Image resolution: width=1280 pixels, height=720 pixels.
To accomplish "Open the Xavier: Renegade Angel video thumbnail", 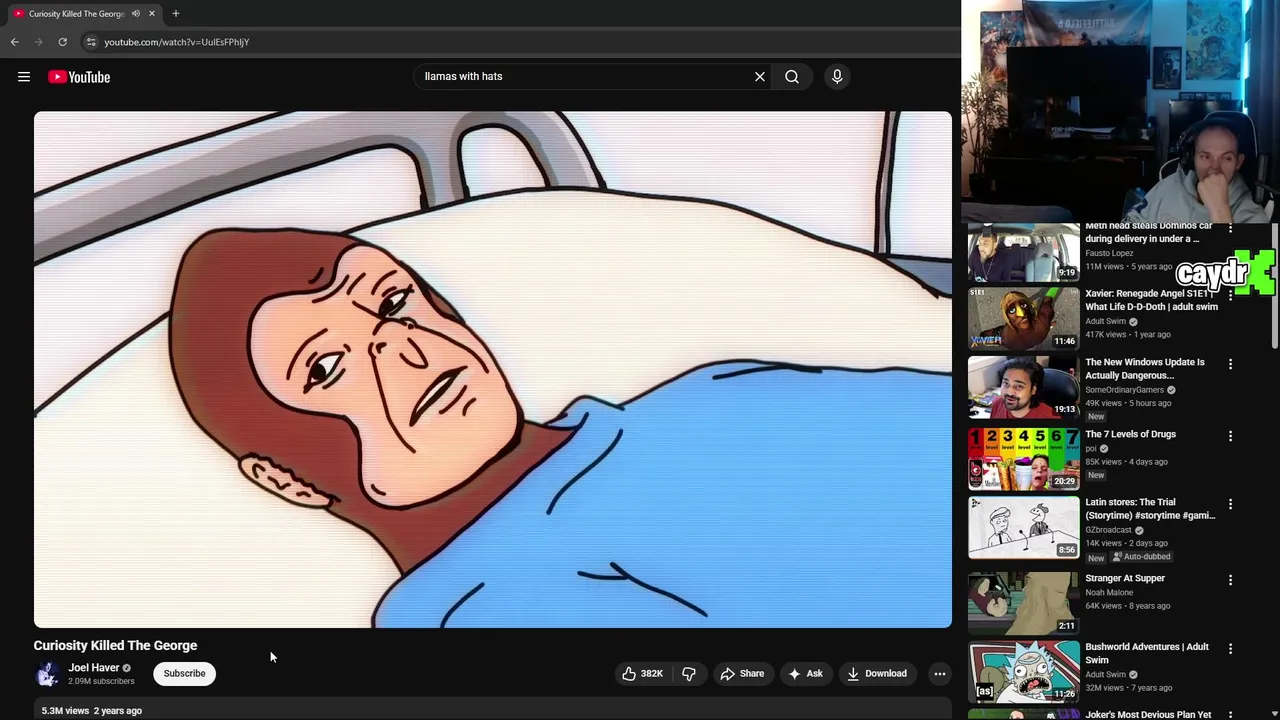I will coord(1023,318).
